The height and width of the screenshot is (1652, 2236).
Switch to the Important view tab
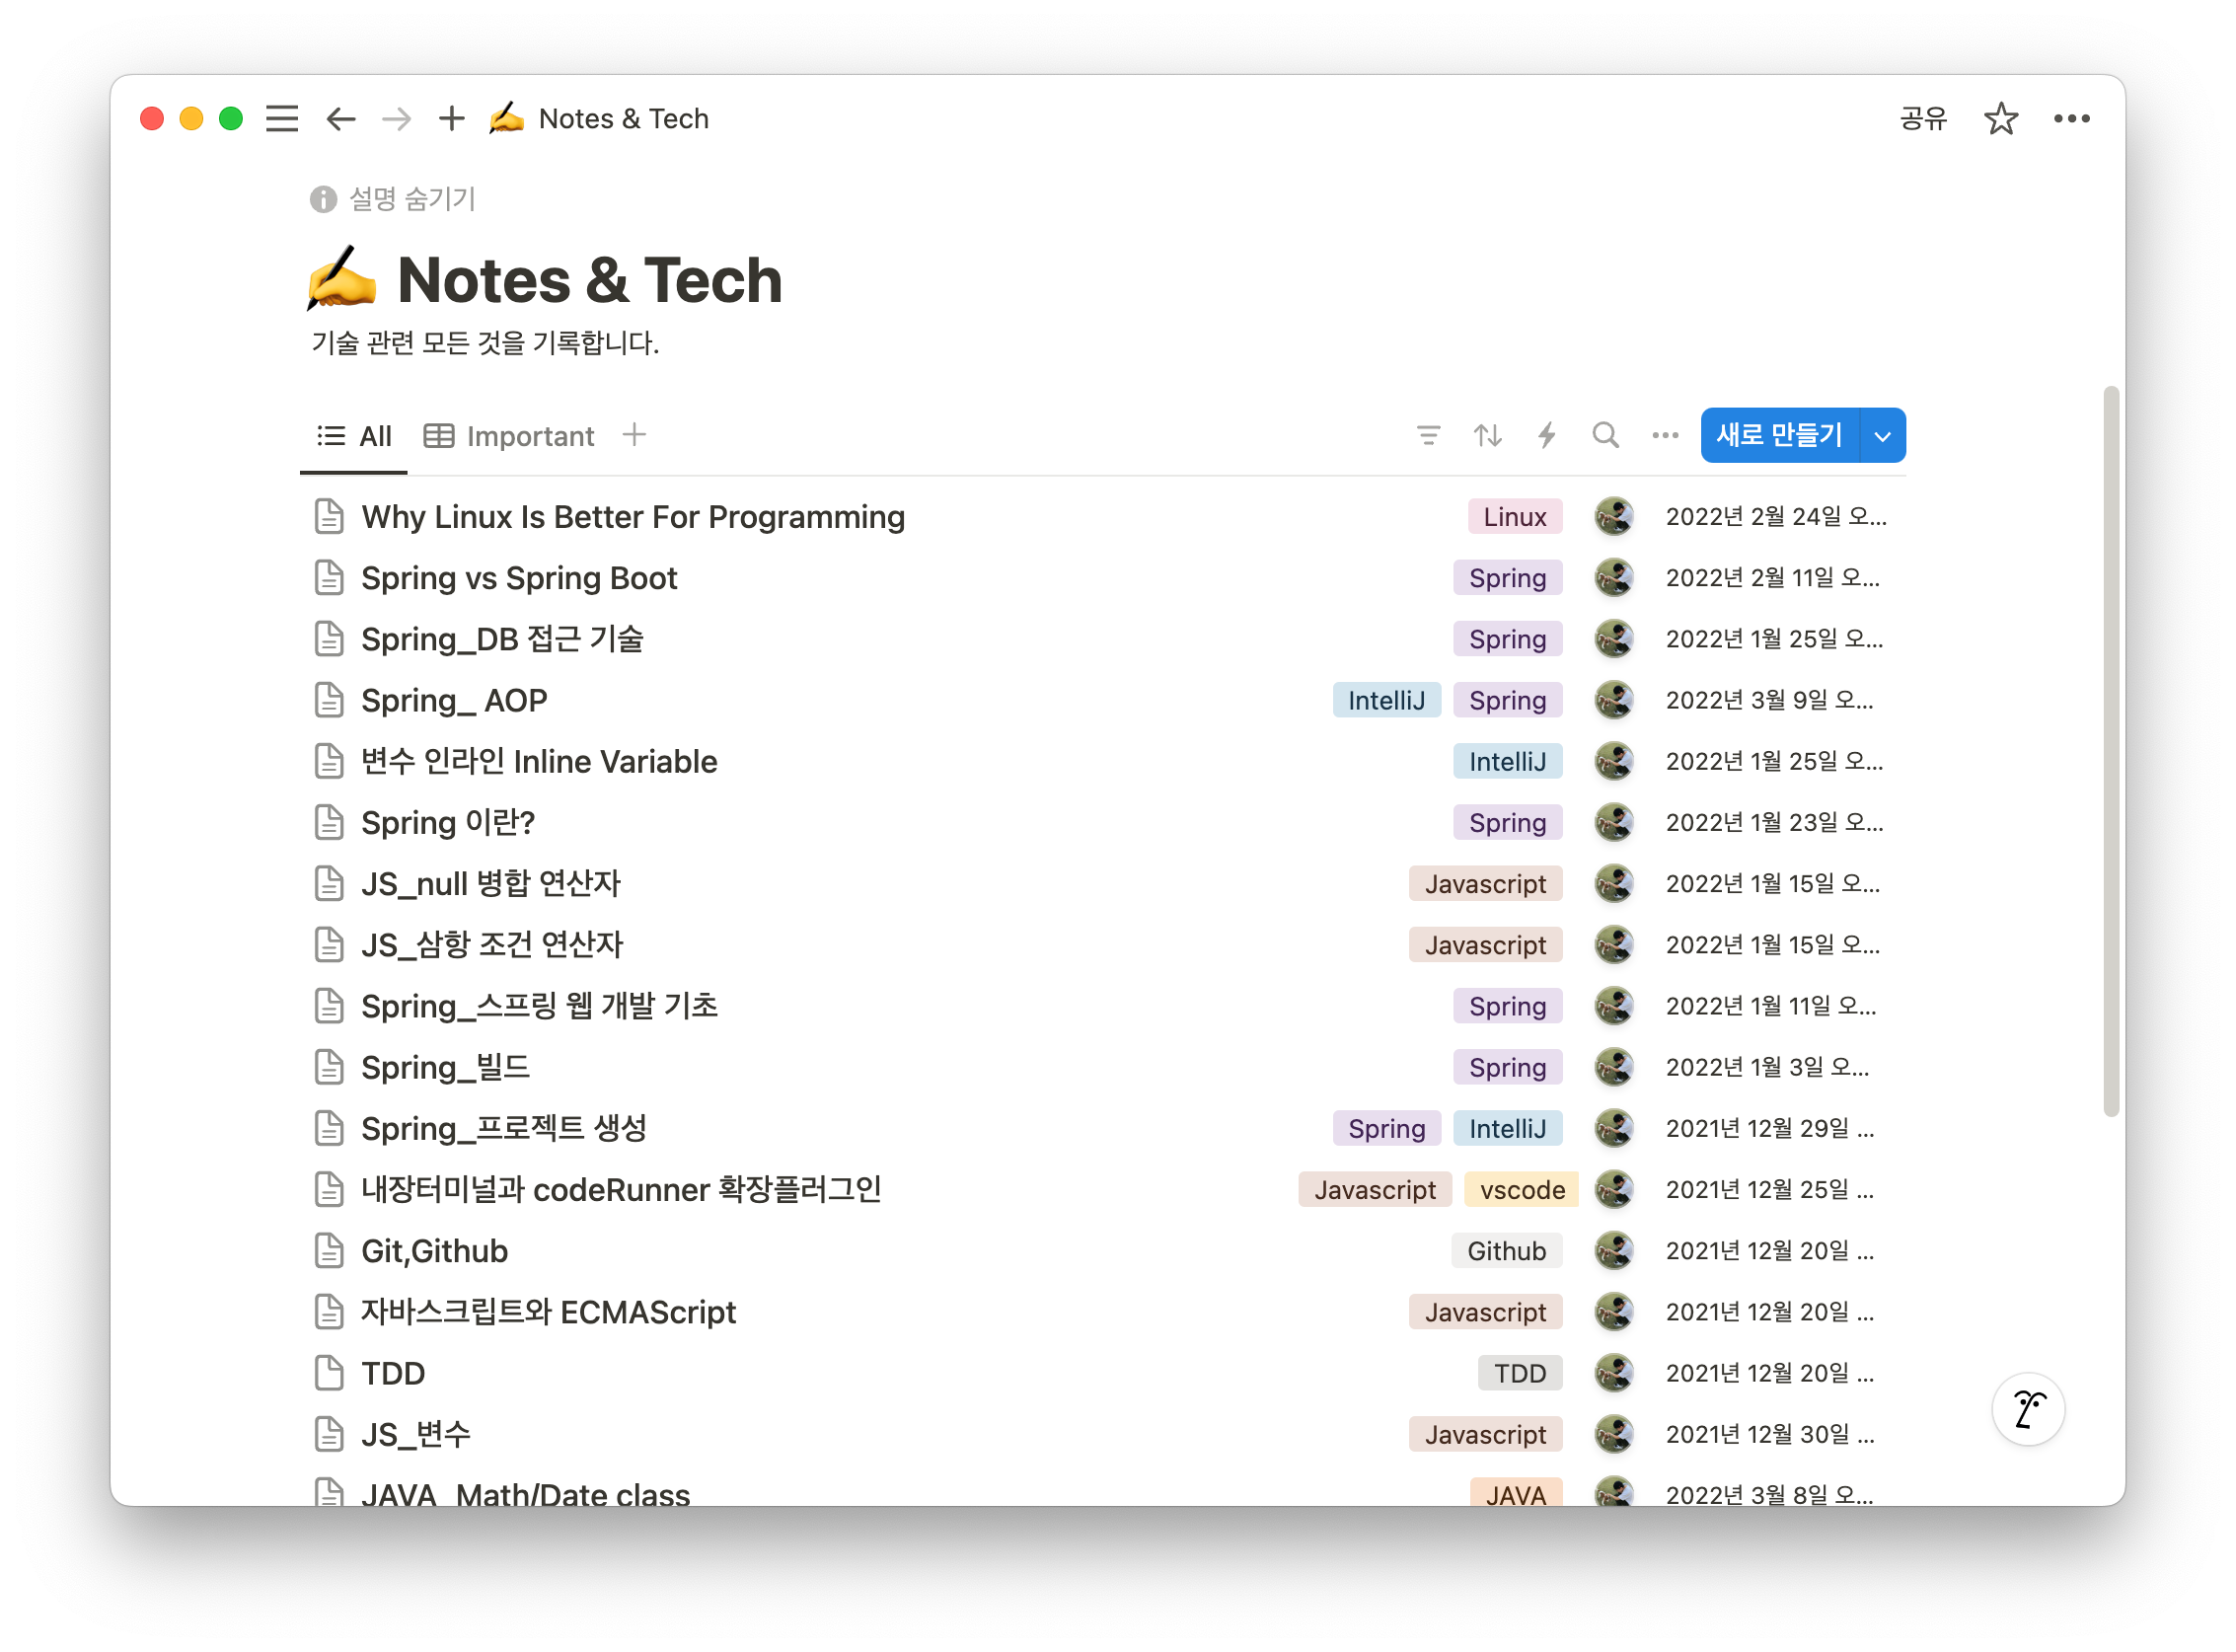[x=510, y=436]
